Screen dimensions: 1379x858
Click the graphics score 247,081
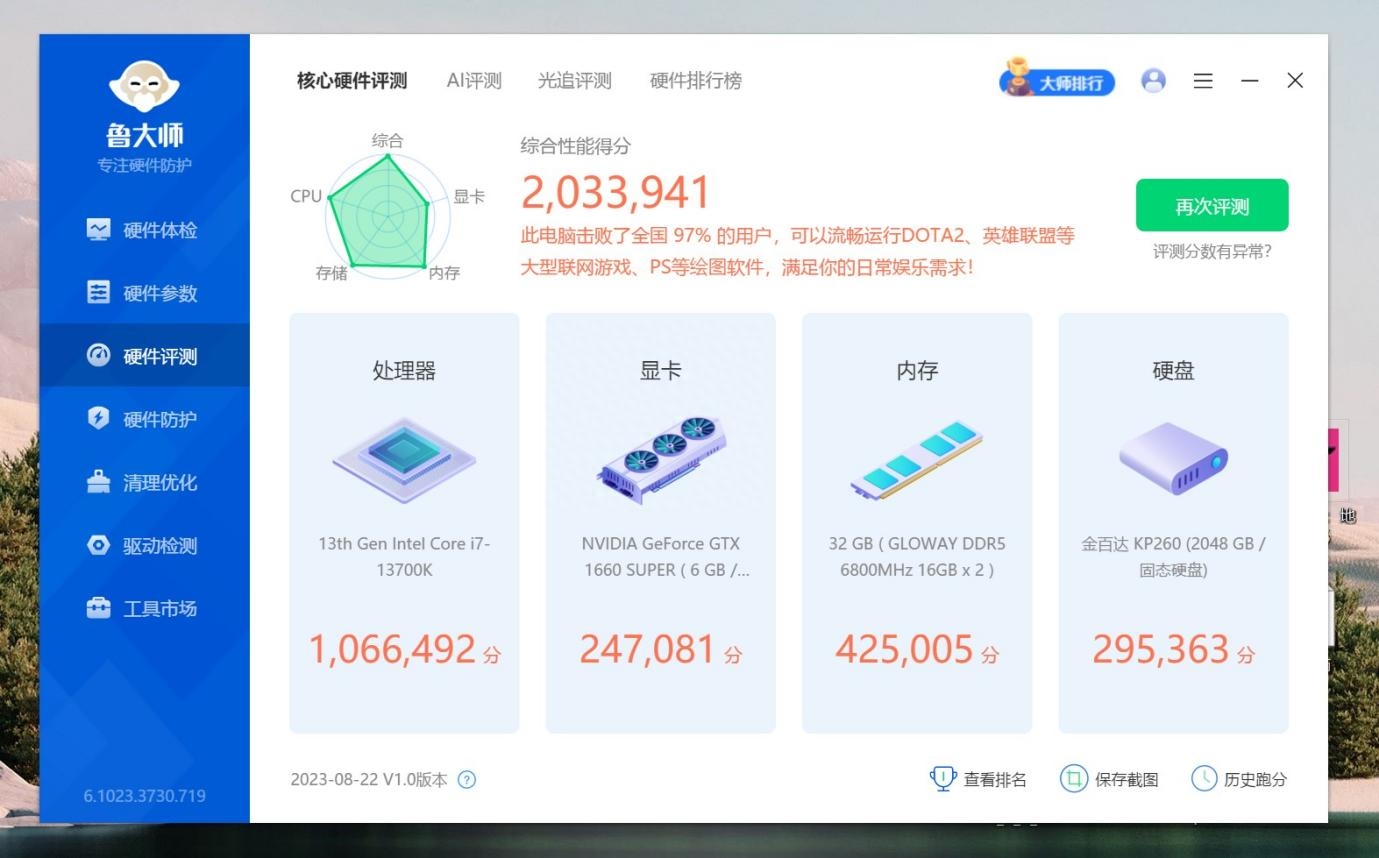[648, 650]
